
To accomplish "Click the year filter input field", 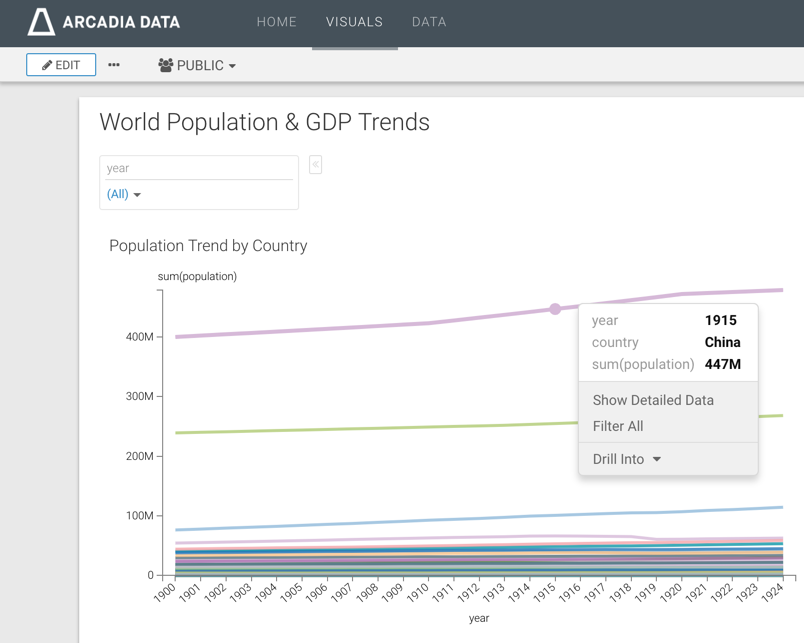I will [x=198, y=168].
